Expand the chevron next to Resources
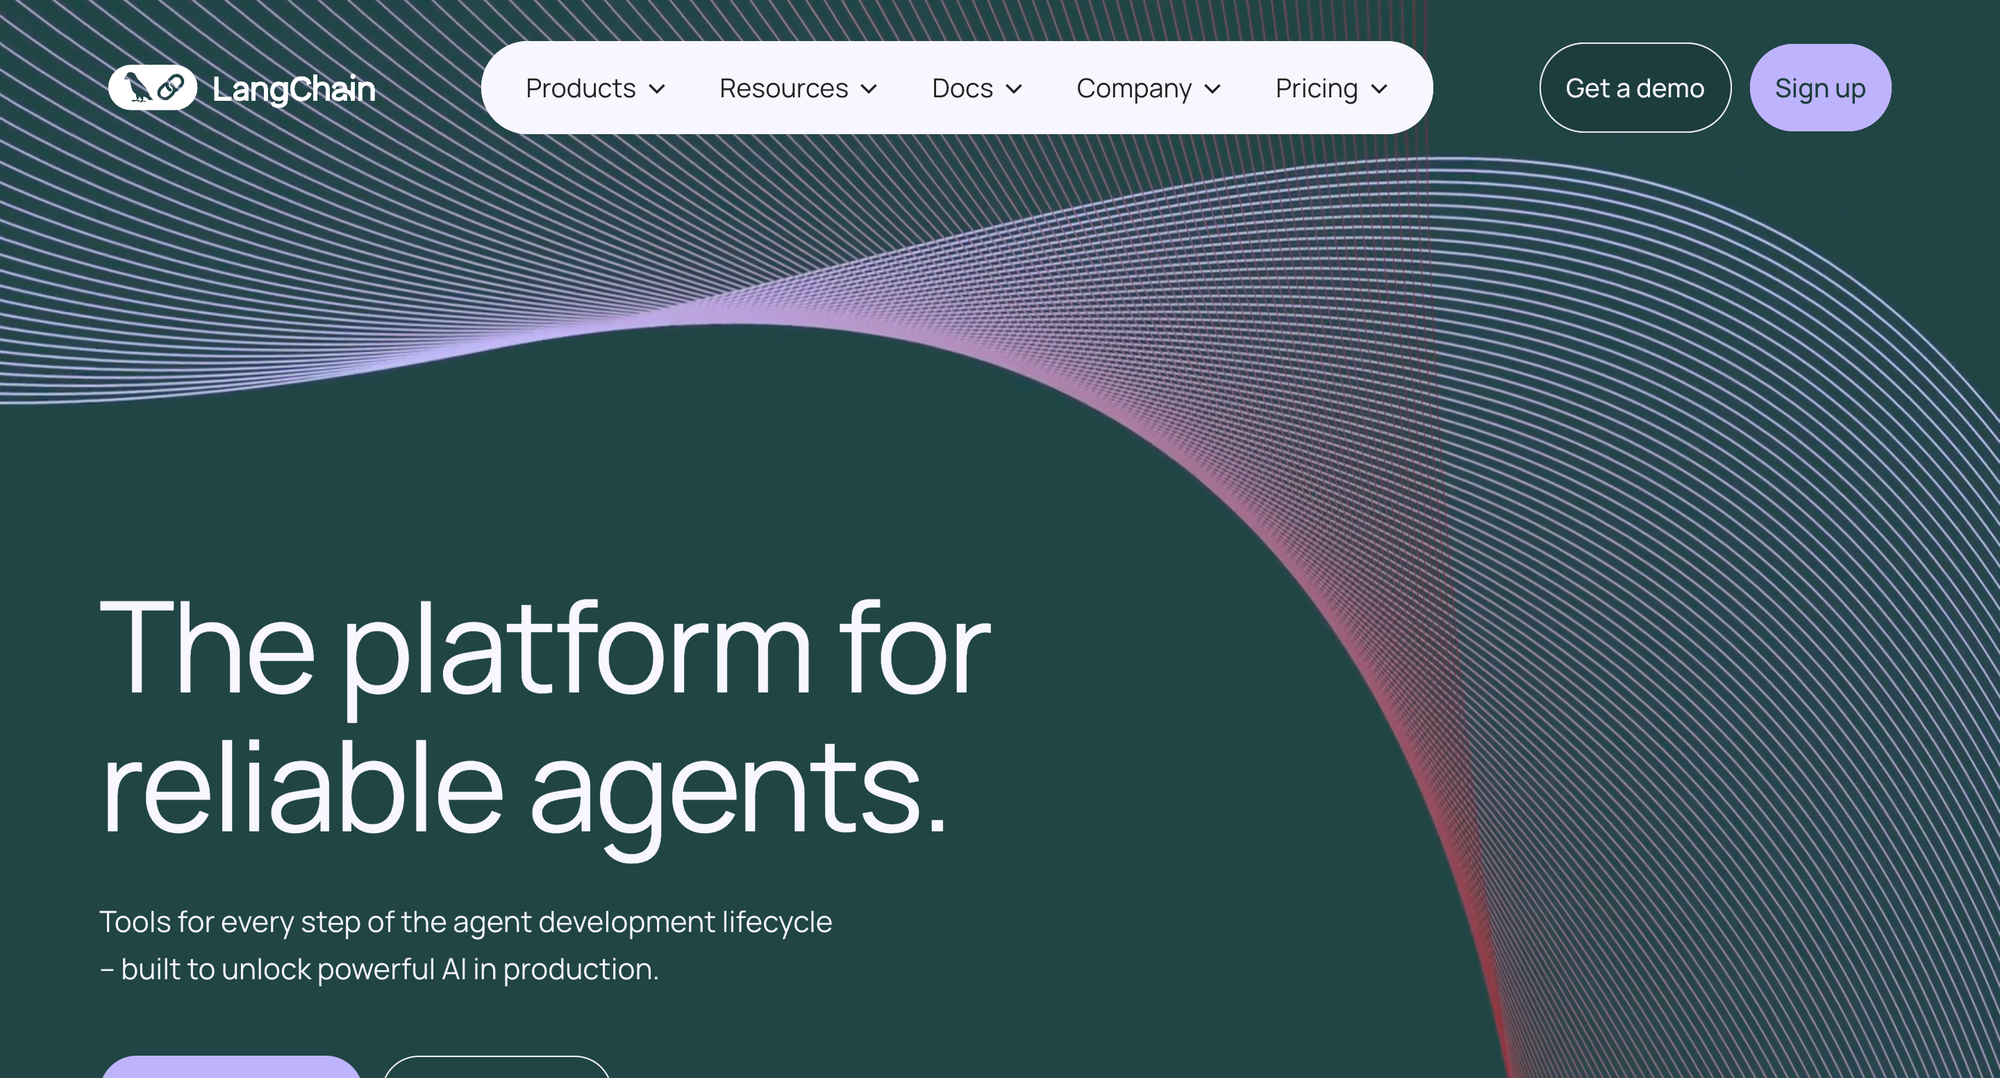Image resolution: width=2000 pixels, height=1078 pixels. click(869, 89)
